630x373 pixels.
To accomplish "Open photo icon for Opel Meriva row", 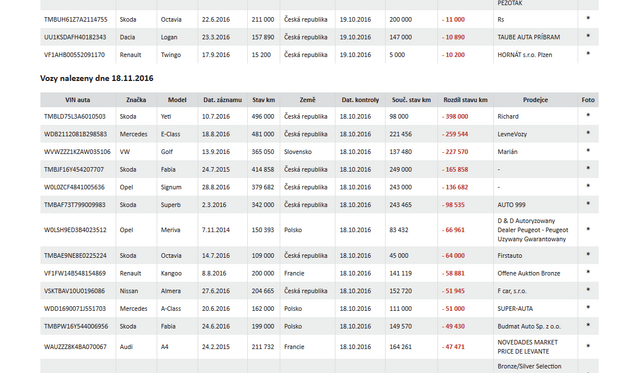I will pos(588,229).
